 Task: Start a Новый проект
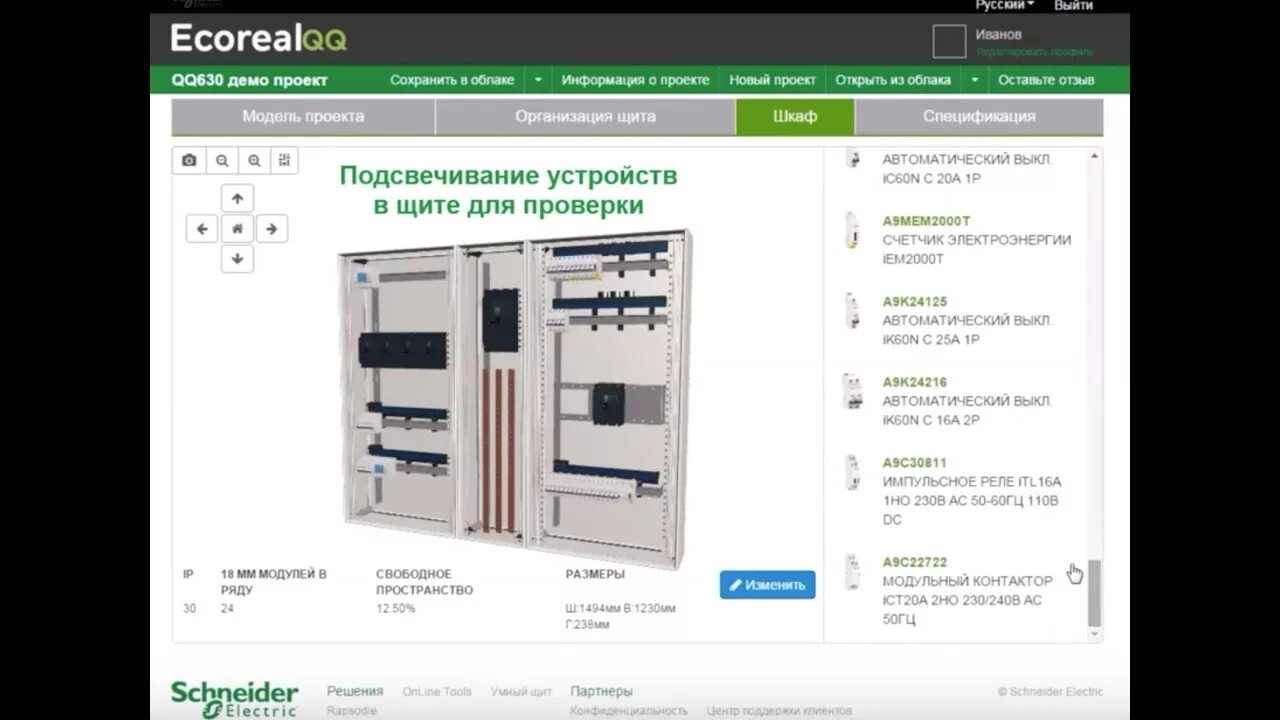pyautogui.click(x=773, y=80)
